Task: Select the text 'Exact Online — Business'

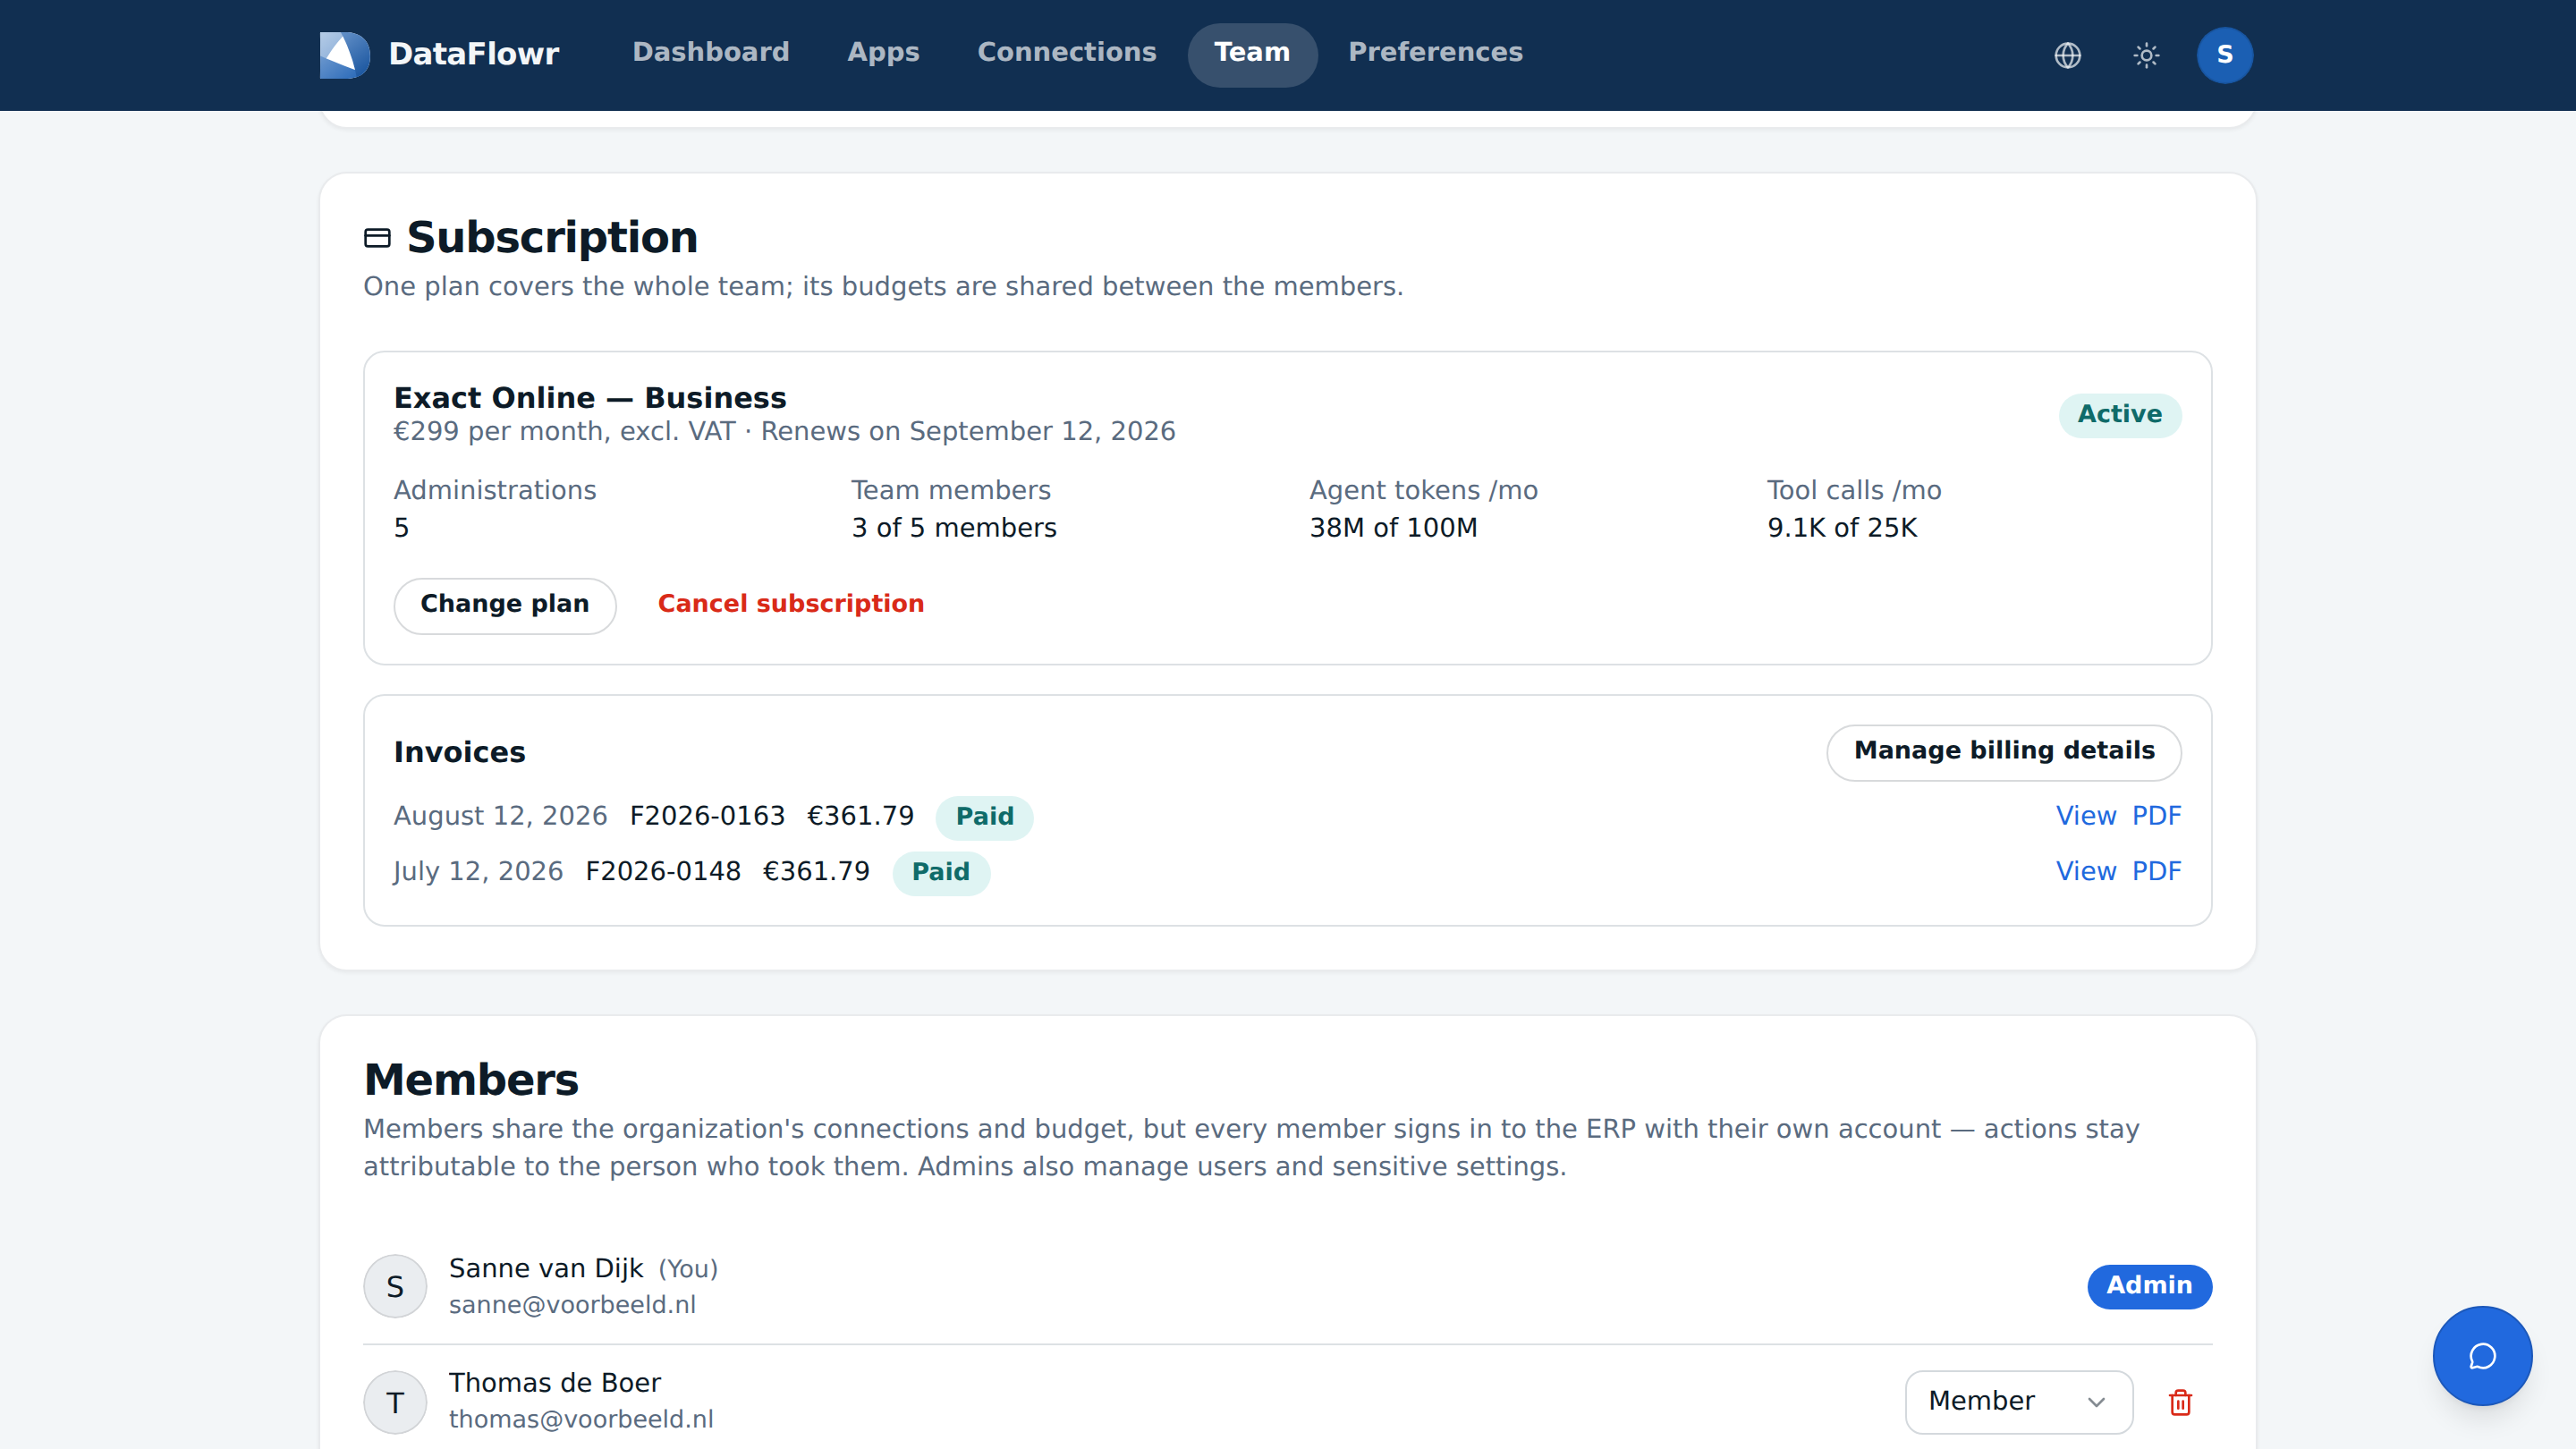Action: coord(590,398)
